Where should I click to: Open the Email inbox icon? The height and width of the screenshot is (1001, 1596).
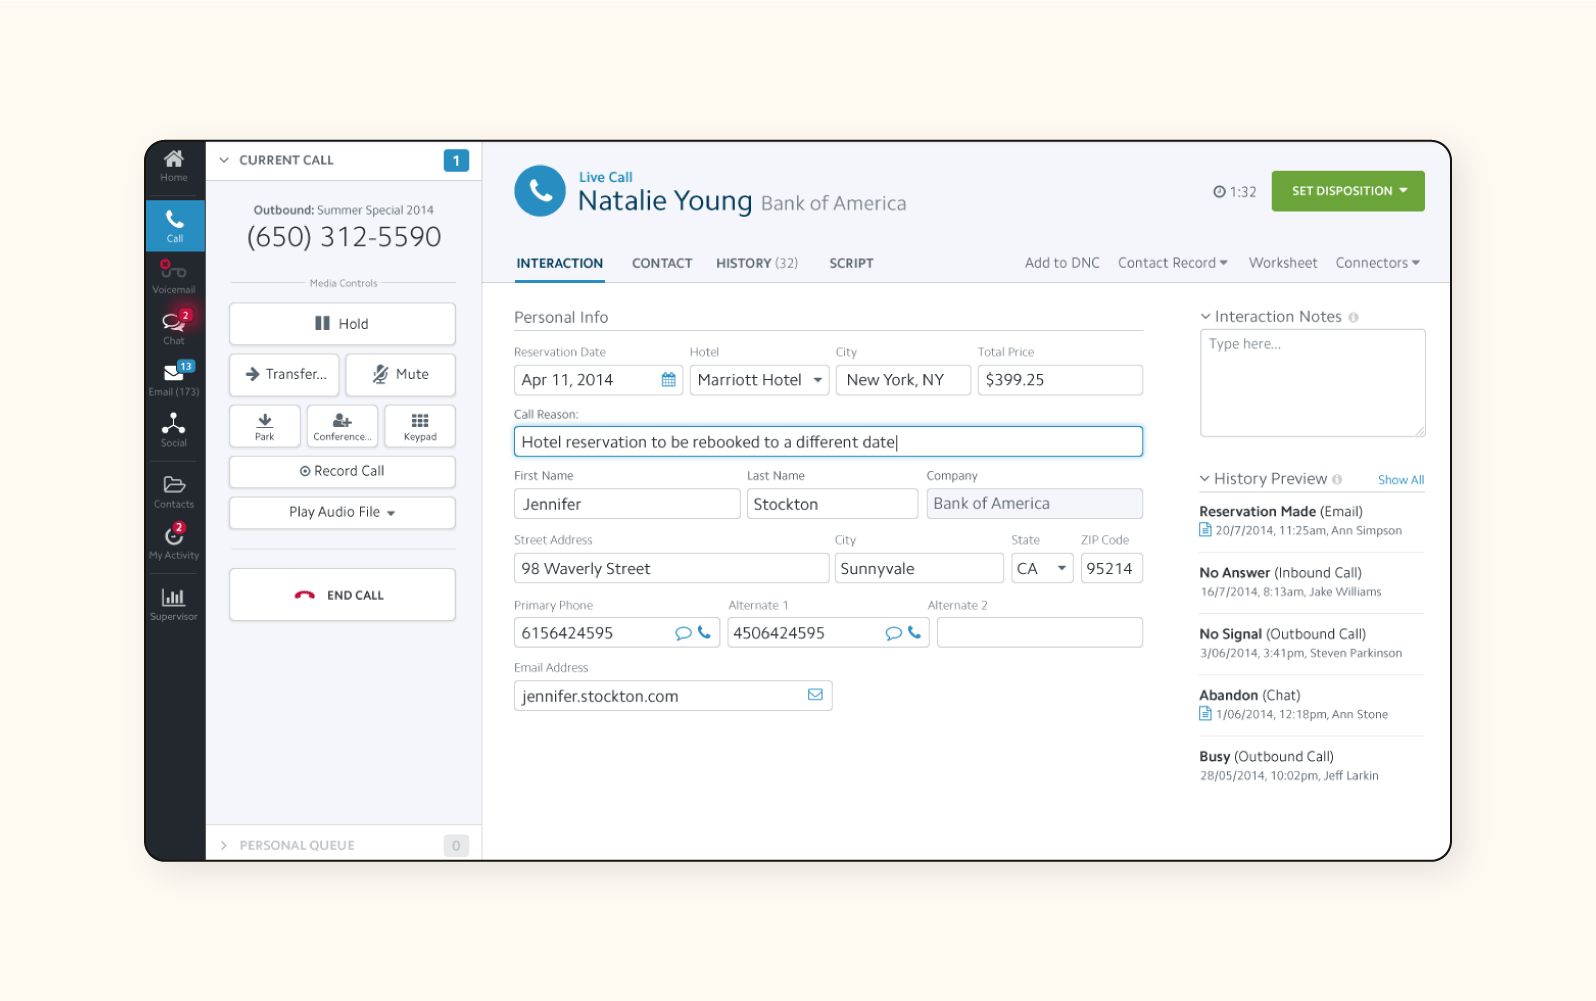point(174,377)
